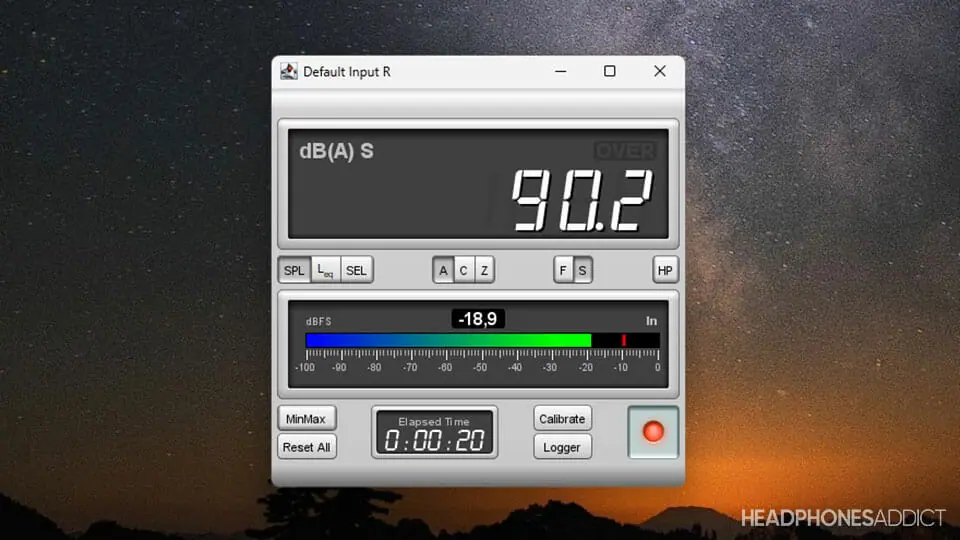The width and height of the screenshot is (960, 540).
Task: Switch to Leq measurement mode
Action: [x=325, y=270]
